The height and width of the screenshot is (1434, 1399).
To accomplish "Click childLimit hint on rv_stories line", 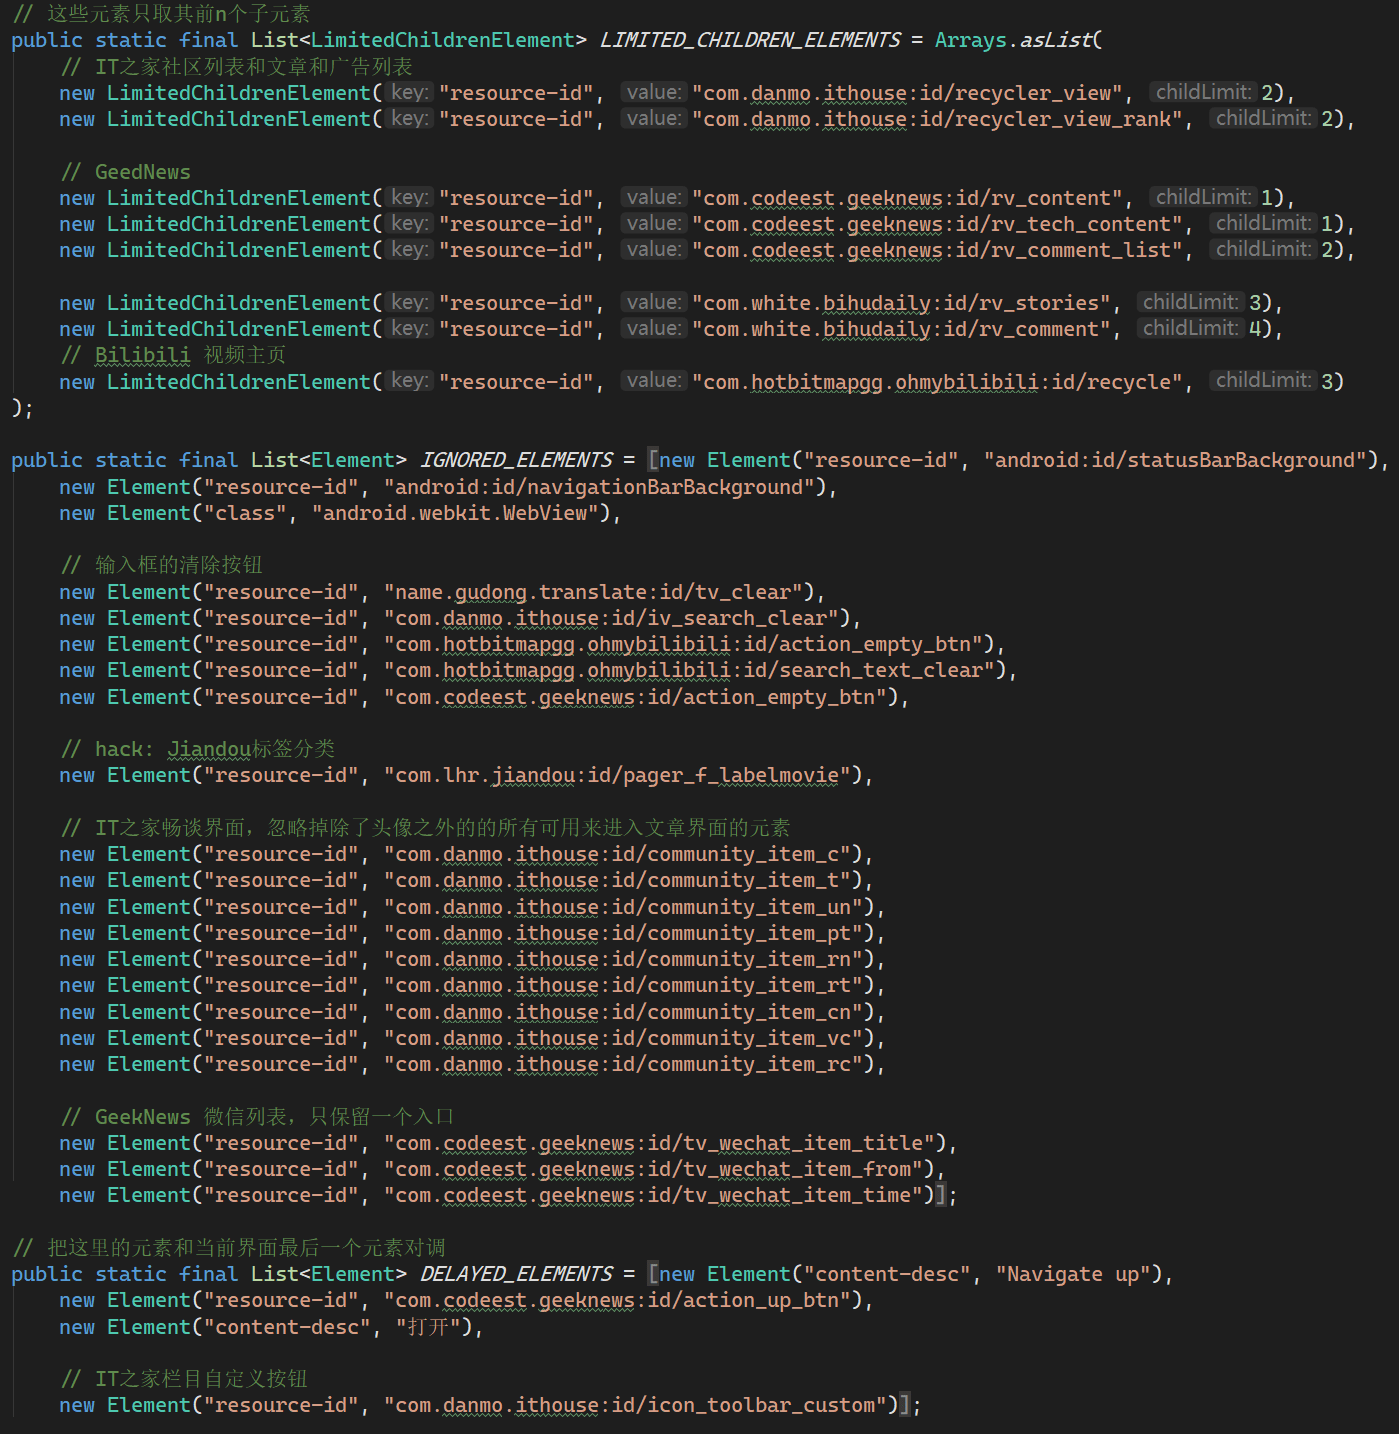I will pos(1190,302).
